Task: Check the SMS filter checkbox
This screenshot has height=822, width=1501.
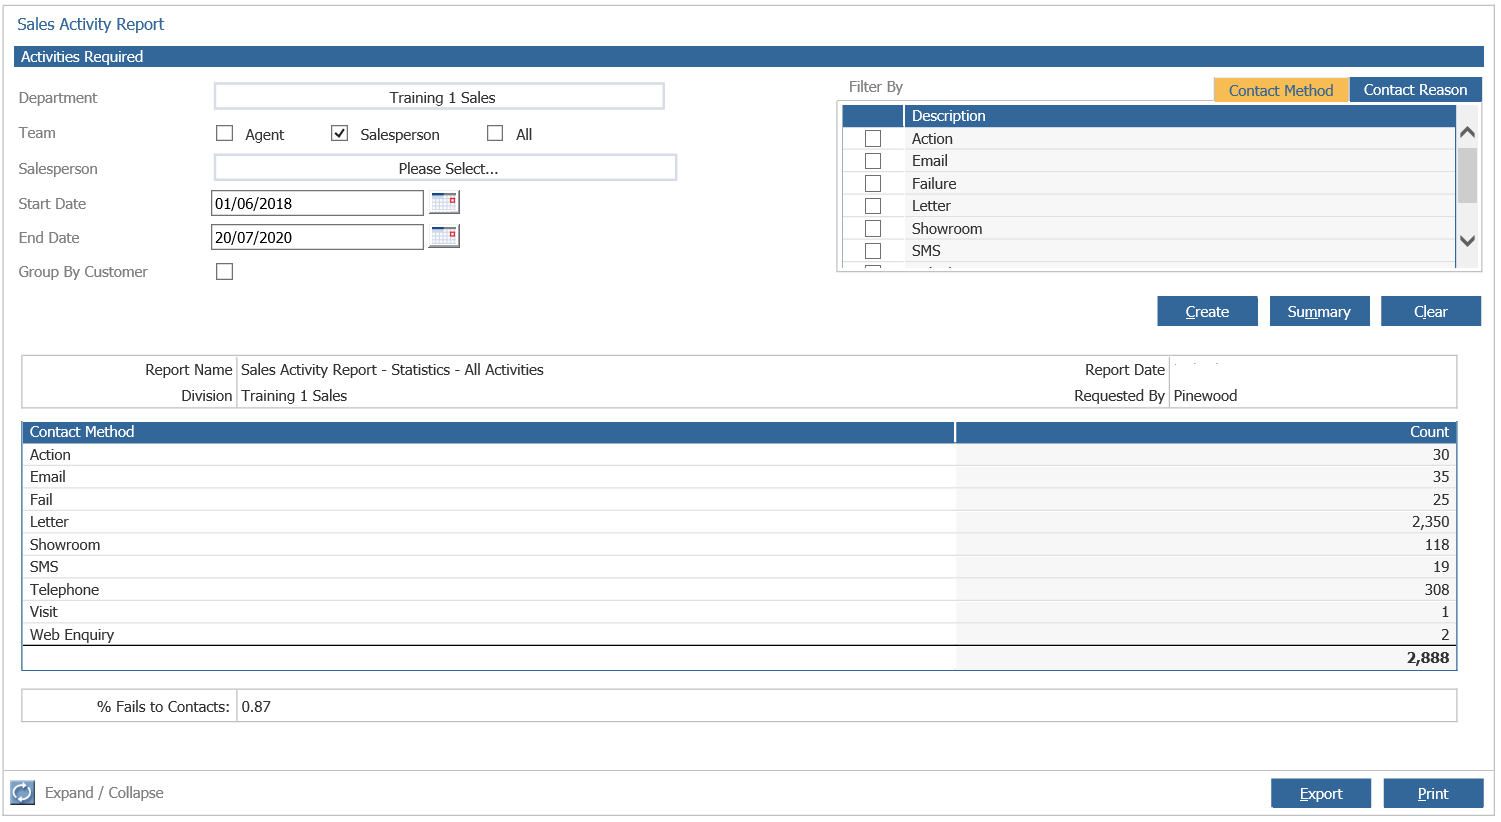Action: 873,251
